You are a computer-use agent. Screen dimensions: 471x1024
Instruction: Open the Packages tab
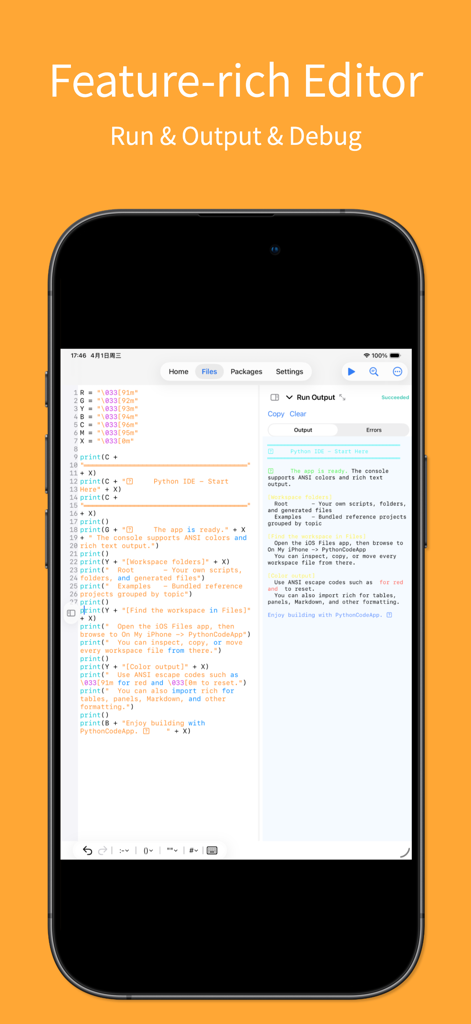pos(246,372)
